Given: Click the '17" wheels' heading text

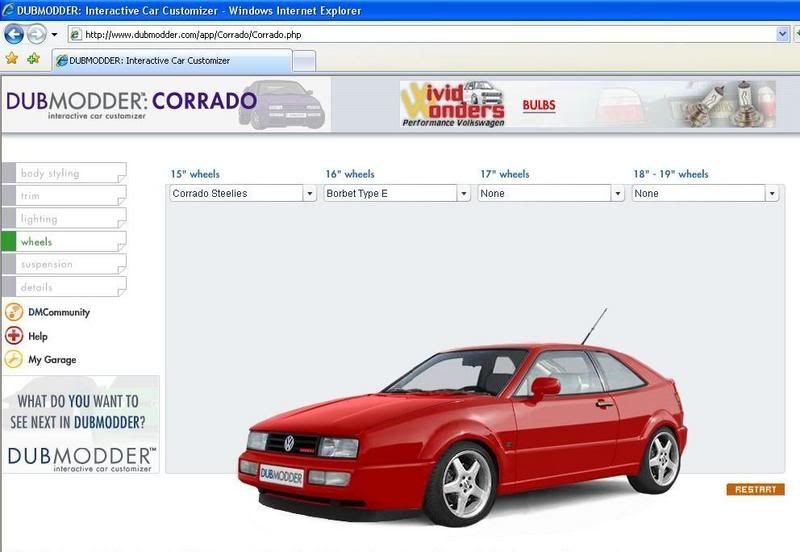Looking at the screenshot, I should 505,174.
